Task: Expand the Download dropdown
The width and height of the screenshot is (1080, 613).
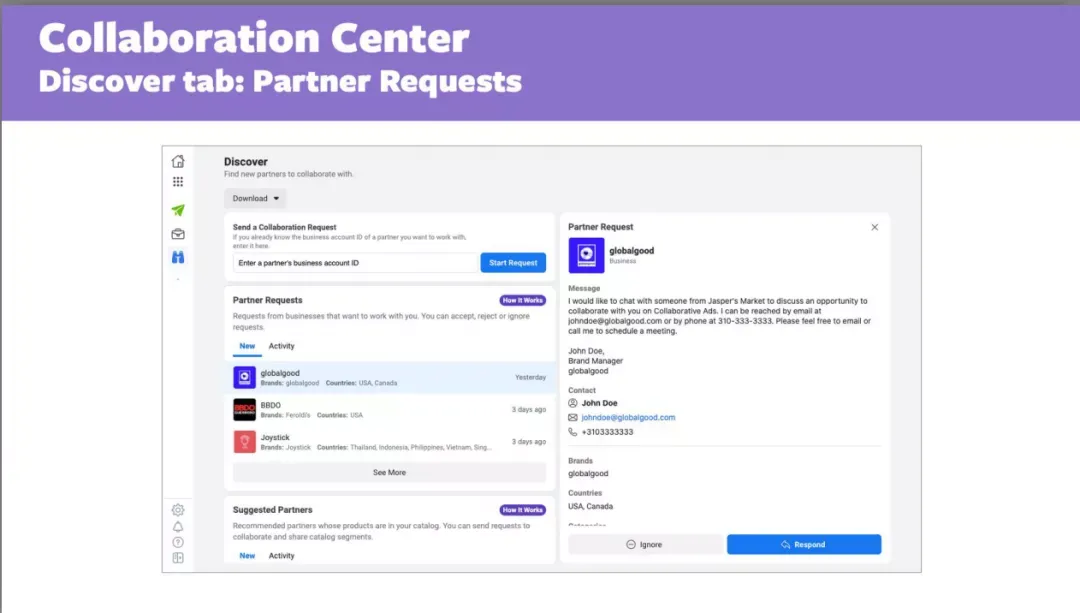Action: pos(256,198)
